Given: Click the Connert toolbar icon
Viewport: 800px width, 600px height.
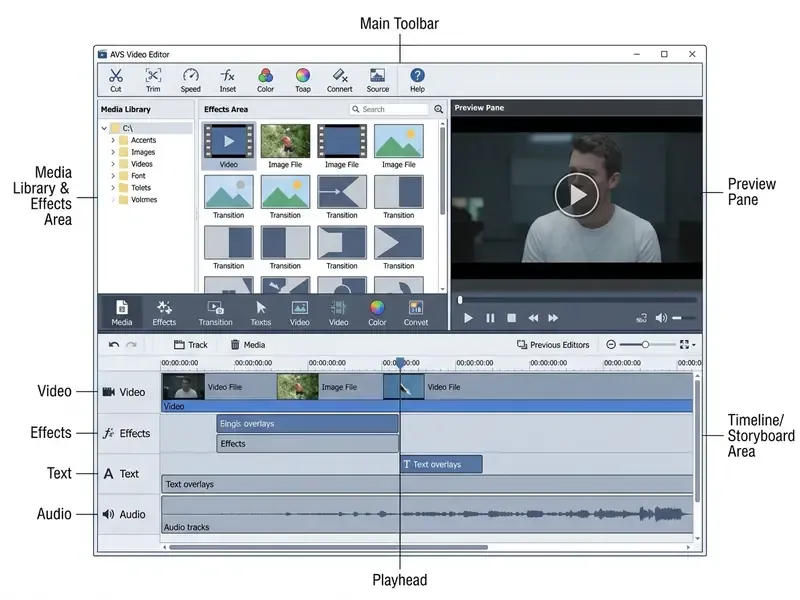Looking at the screenshot, I should 340,80.
